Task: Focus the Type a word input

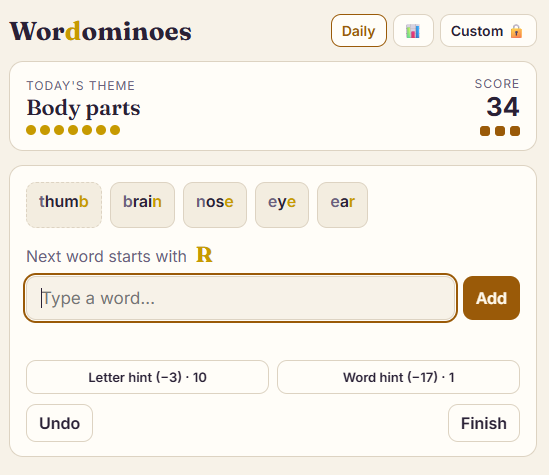Action: tap(241, 298)
